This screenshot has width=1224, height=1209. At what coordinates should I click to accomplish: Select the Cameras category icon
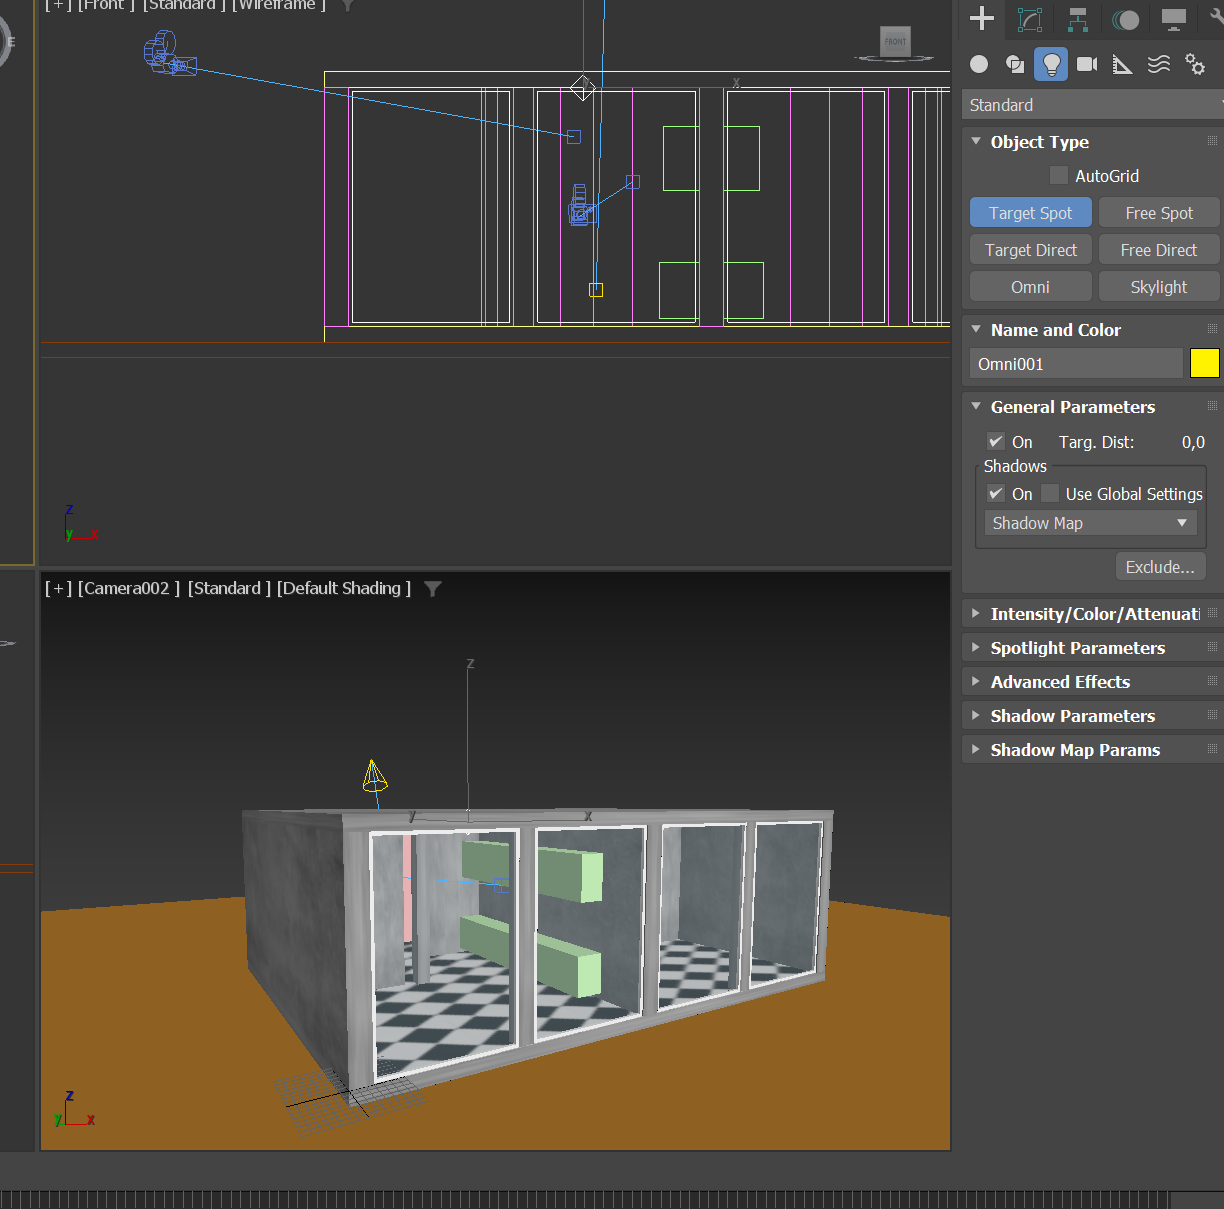(x=1087, y=64)
